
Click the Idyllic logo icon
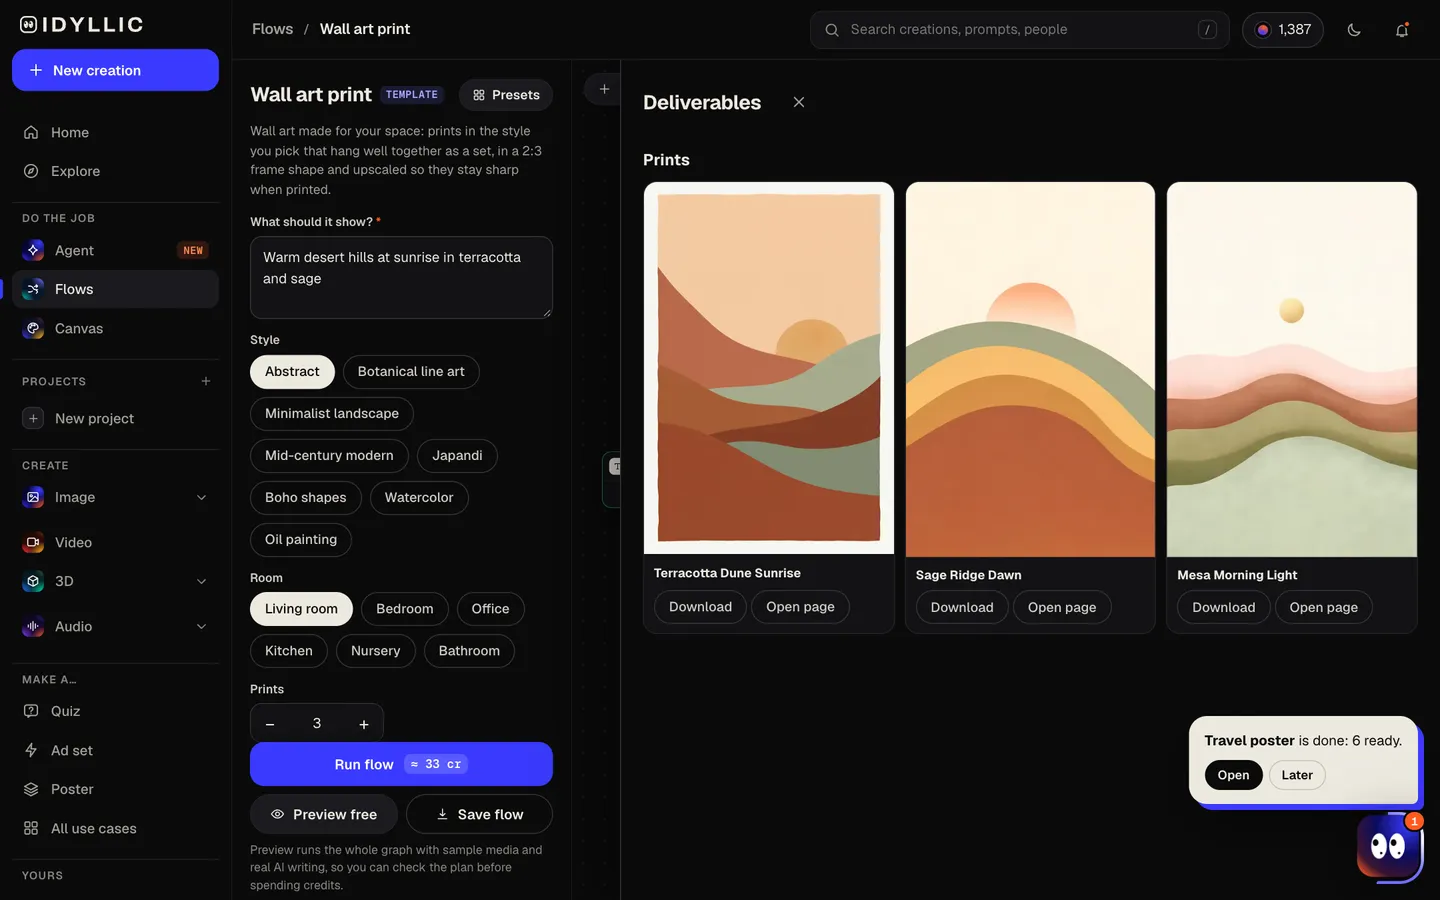coord(29,25)
